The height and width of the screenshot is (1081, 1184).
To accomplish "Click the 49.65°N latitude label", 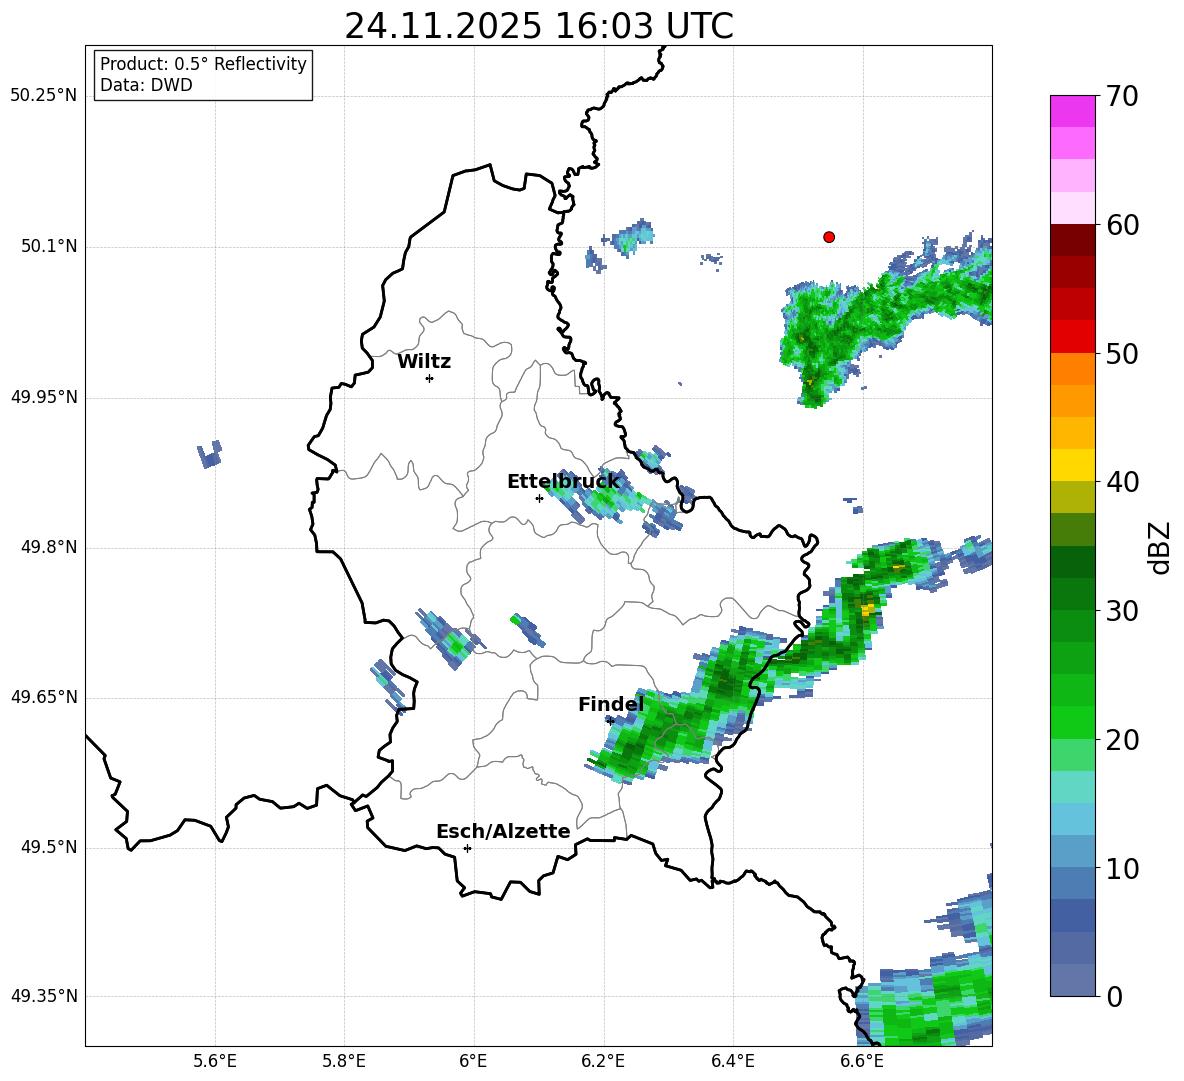I will pyautogui.click(x=44, y=697).
